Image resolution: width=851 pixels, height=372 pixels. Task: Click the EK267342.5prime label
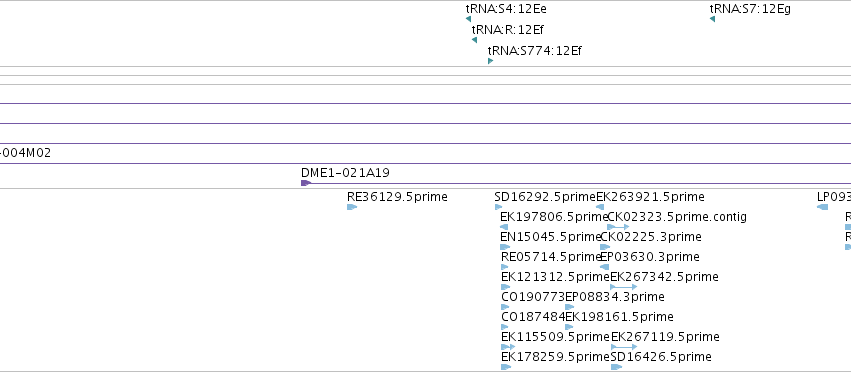tap(664, 277)
